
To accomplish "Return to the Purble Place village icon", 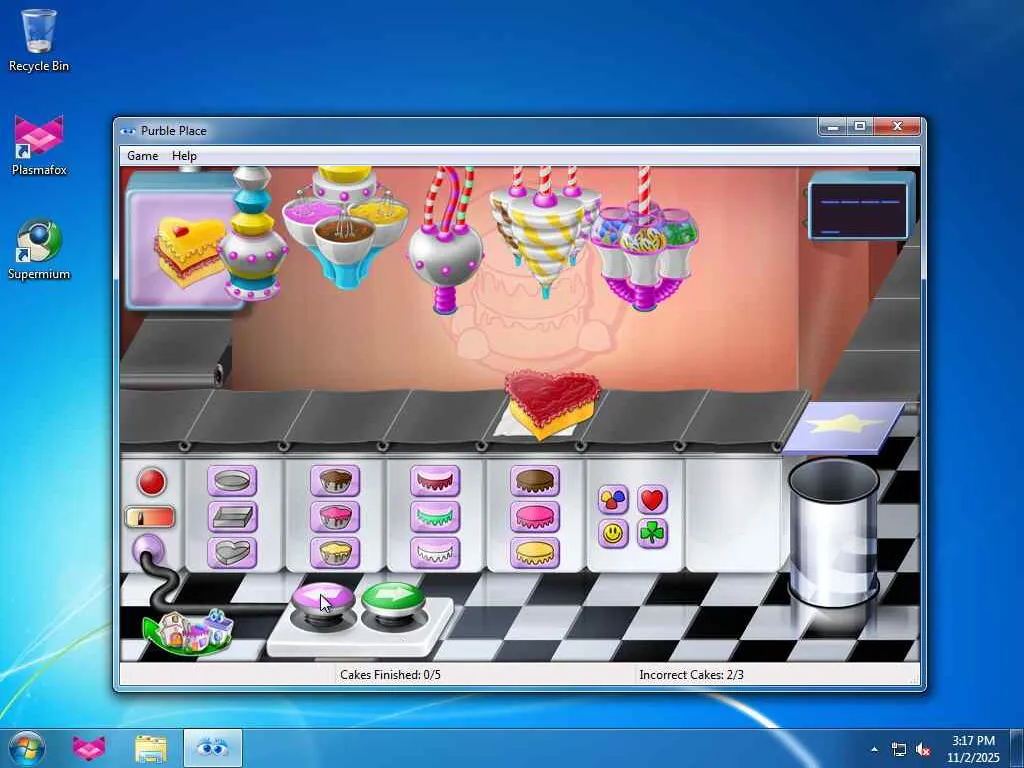I will [188, 632].
